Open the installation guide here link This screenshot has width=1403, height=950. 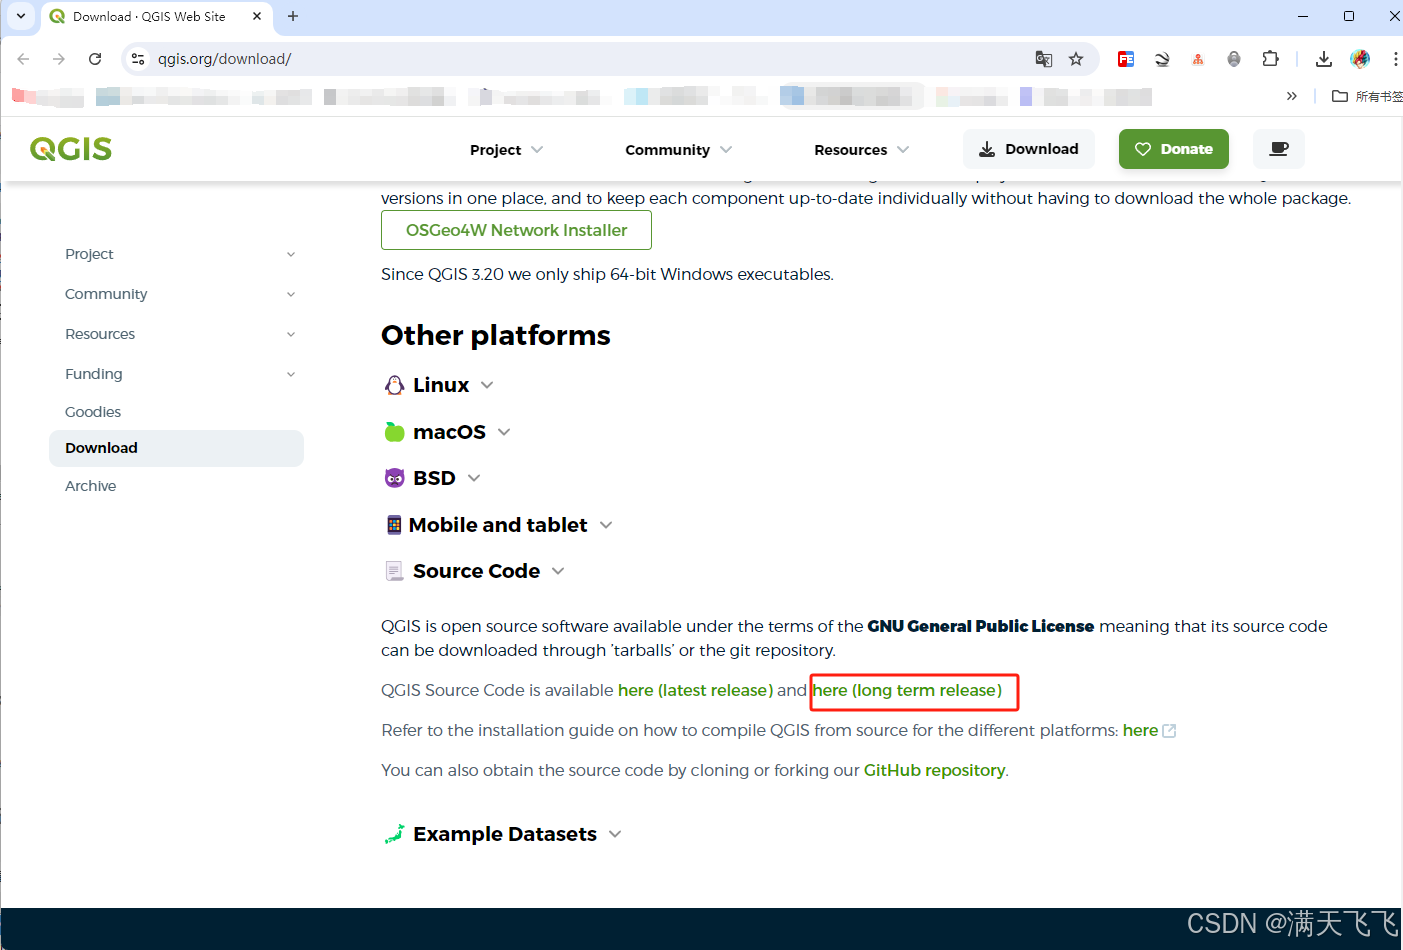1140,730
